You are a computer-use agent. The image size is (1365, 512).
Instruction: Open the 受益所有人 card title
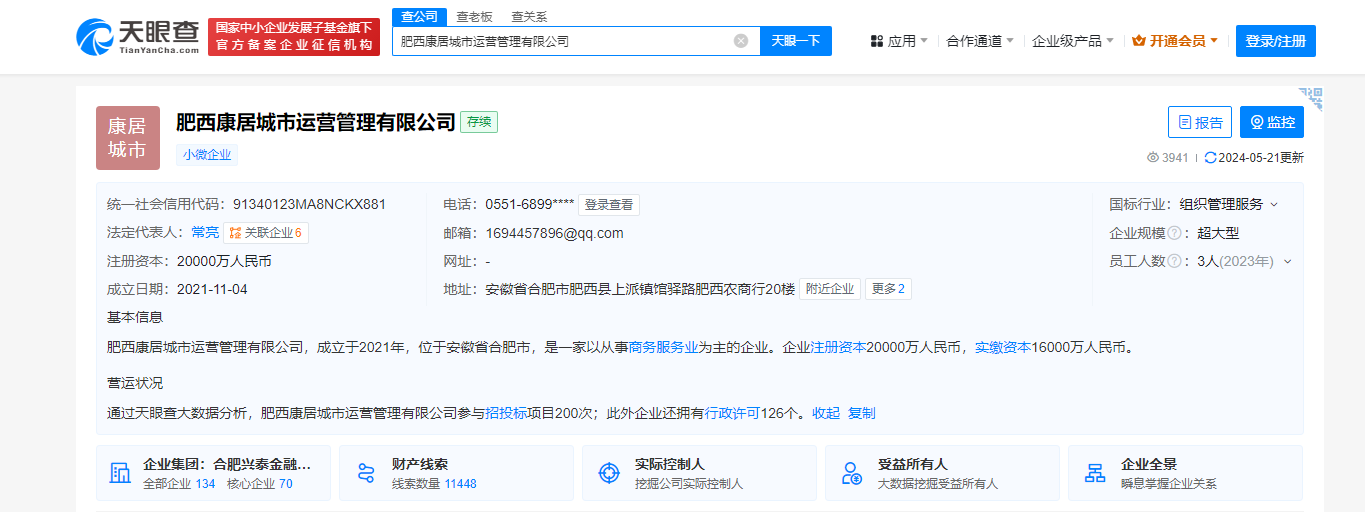(913, 464)
